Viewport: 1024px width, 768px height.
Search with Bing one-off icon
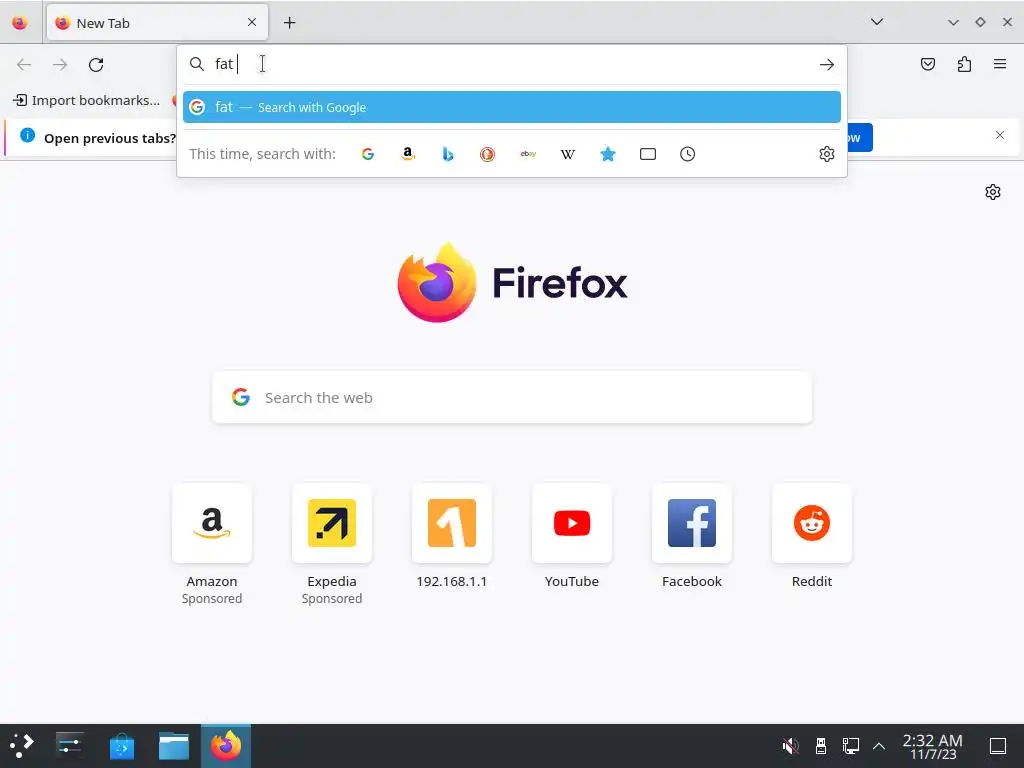pyautogui.click(x=448, y=154)
